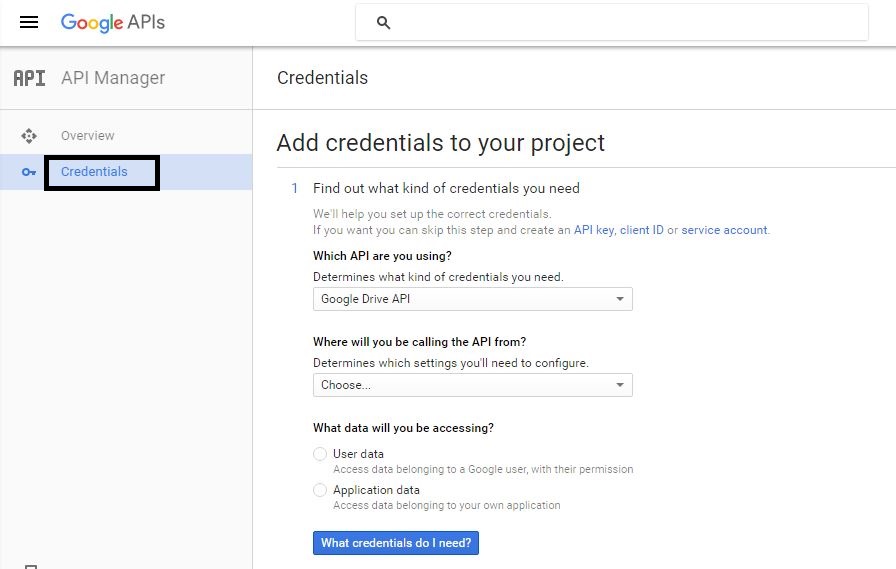Select the User data radio button
Viewport: 896px width, 569px height.
320,454
